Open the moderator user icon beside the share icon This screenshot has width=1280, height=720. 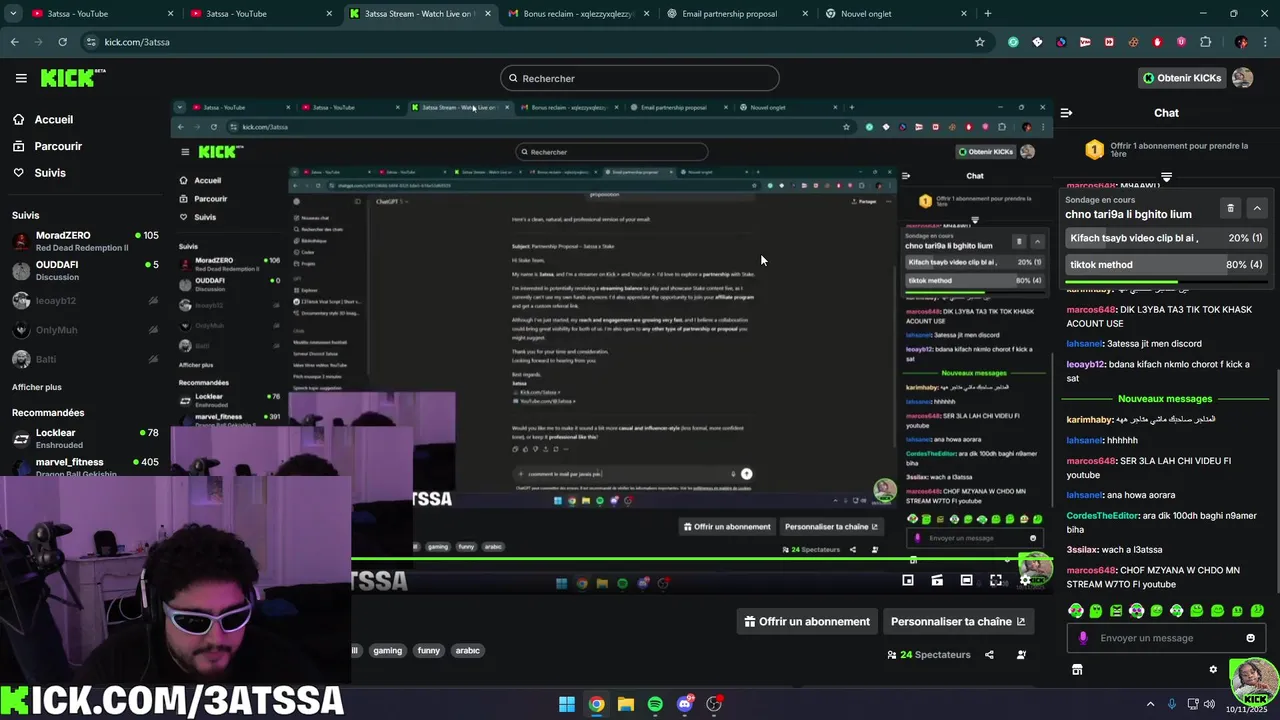click(x=1021, y=655)
